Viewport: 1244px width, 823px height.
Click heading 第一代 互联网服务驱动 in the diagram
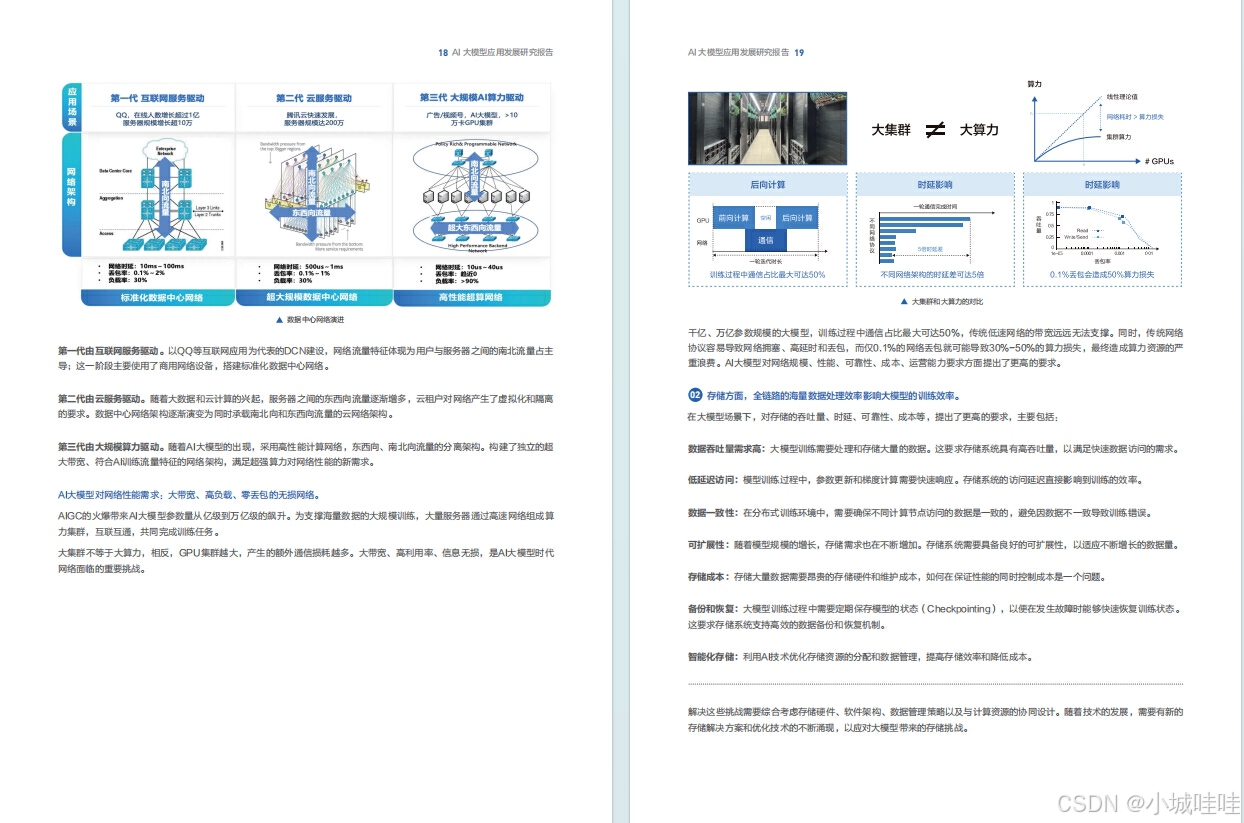point(157,98)
